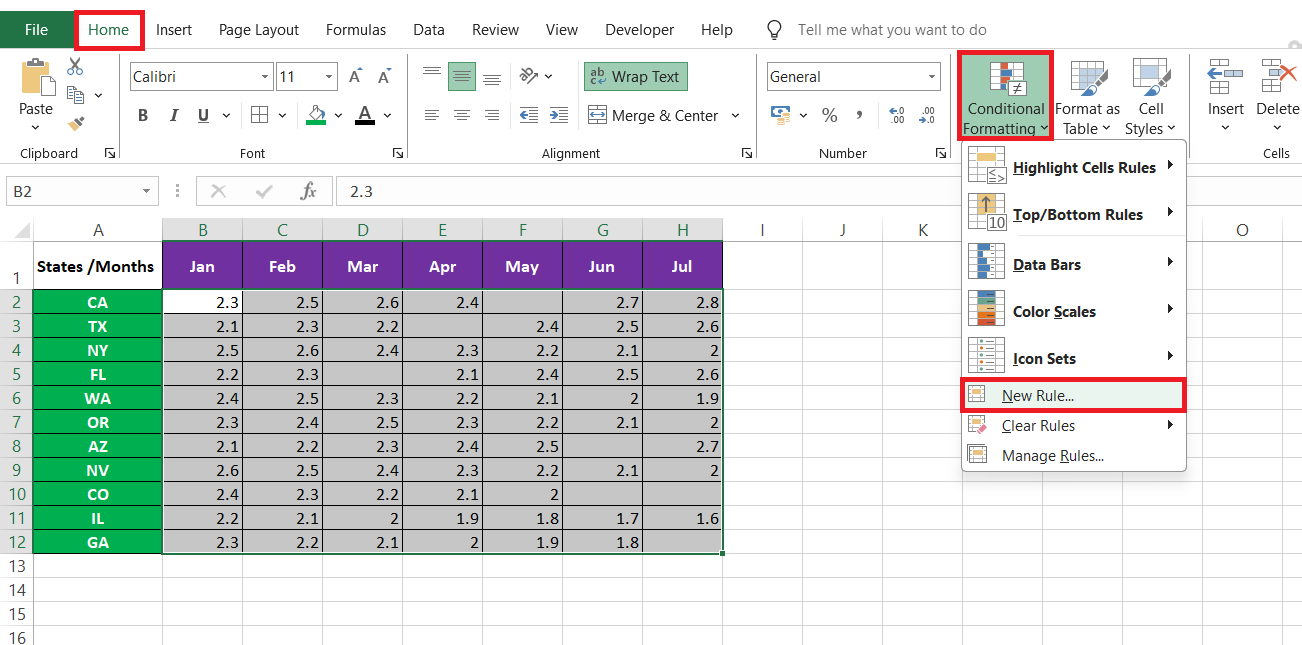Align text right in cells

pyautogui.click(x=492, y=115)
